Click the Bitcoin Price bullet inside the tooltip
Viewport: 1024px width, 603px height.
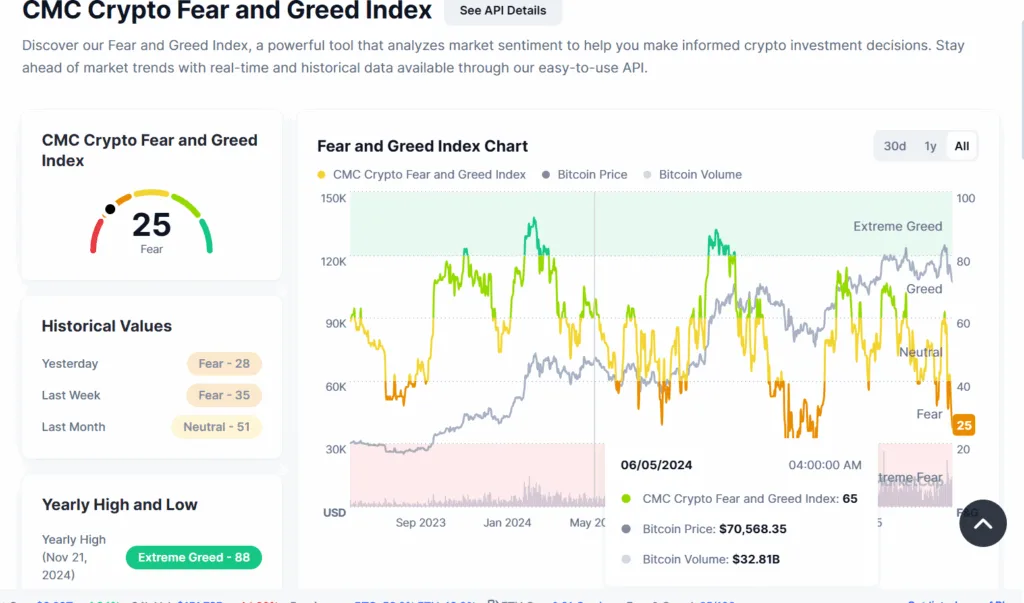tap(625, 527)
